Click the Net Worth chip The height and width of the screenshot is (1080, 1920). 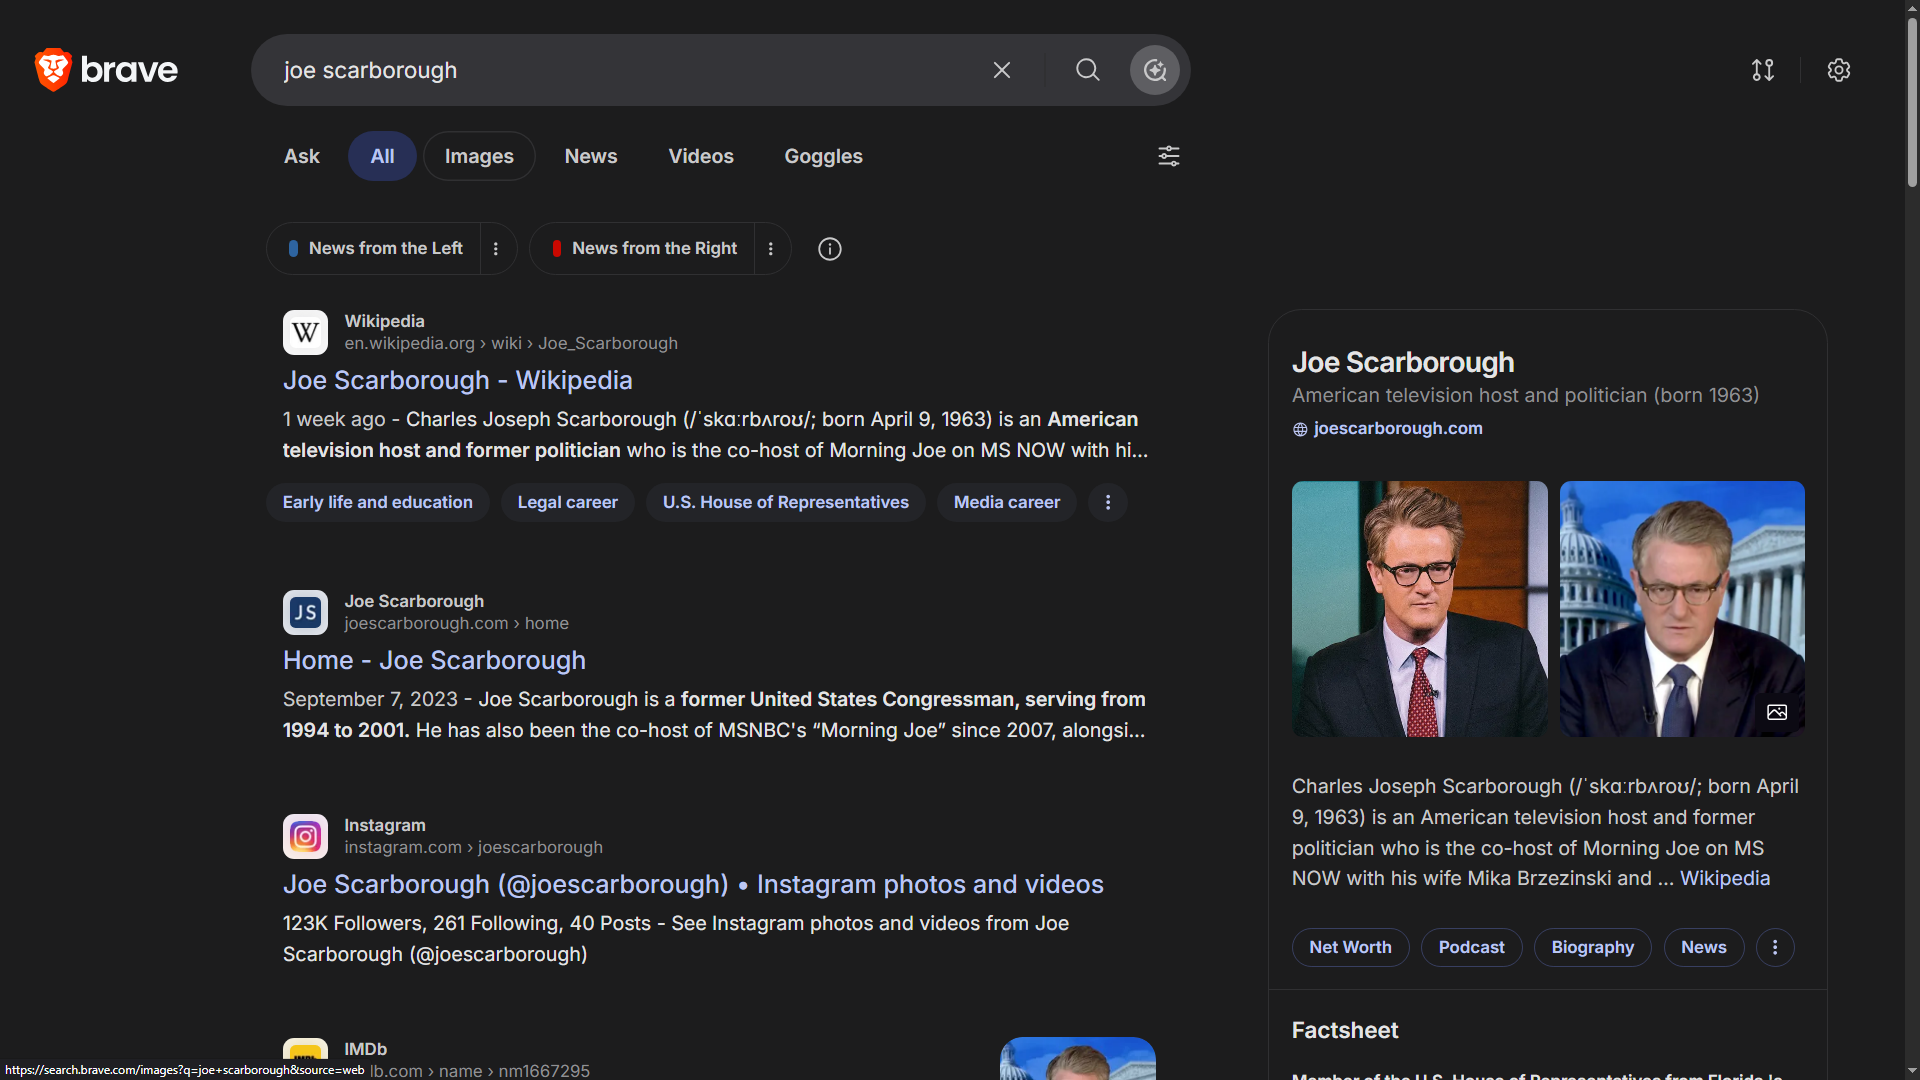pos(1349,947)
